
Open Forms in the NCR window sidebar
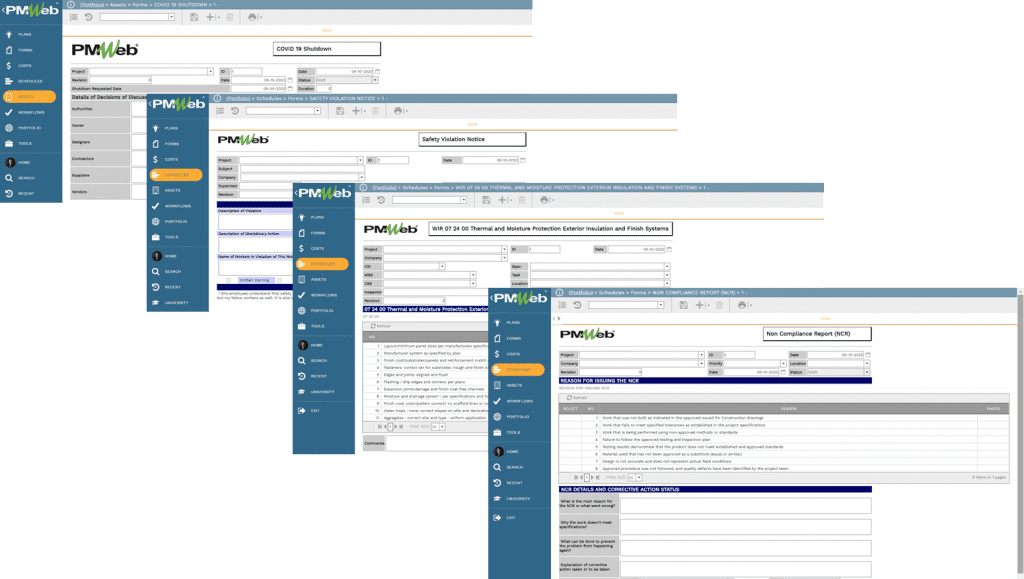pos(513,338)
